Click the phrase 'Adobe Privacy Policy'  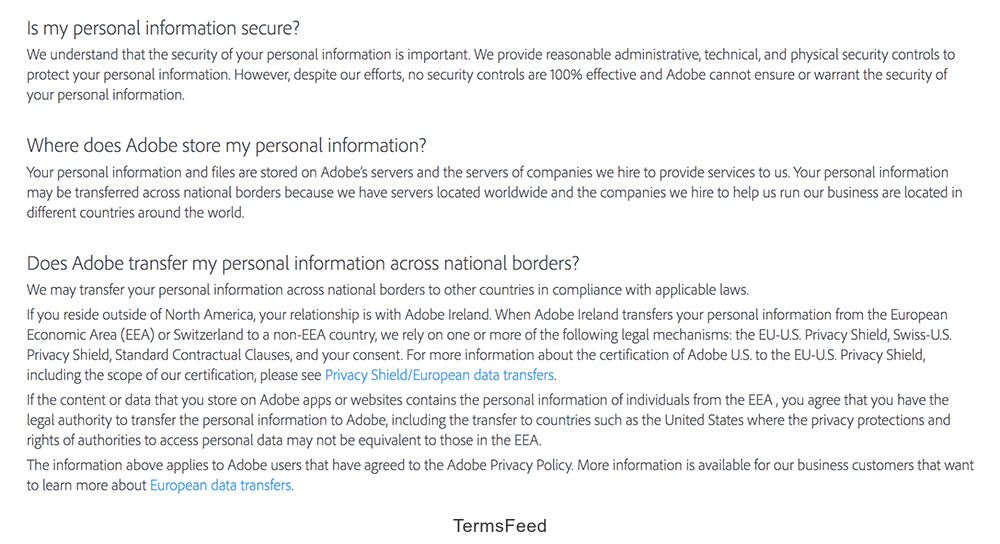point(513,465)
